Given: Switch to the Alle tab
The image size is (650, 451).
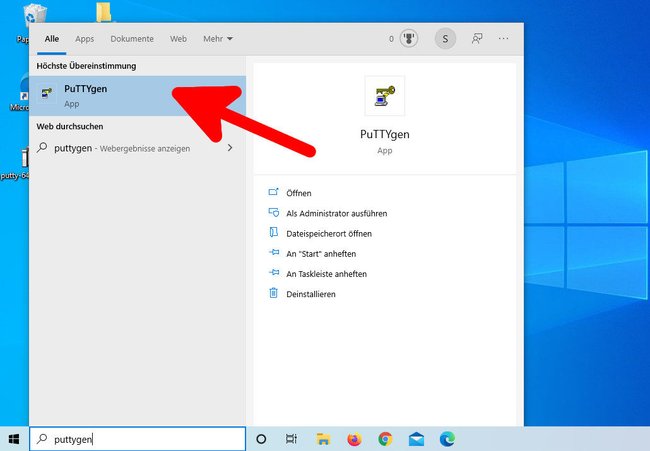Looking at the screenshot, I should click(52, 39).
